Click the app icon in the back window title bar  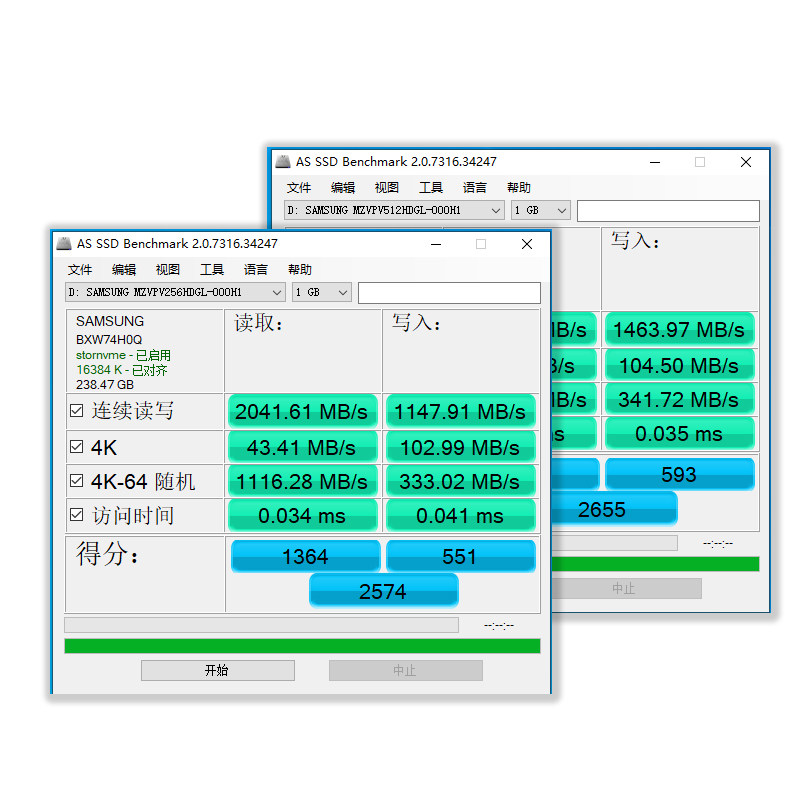(283, 162)
